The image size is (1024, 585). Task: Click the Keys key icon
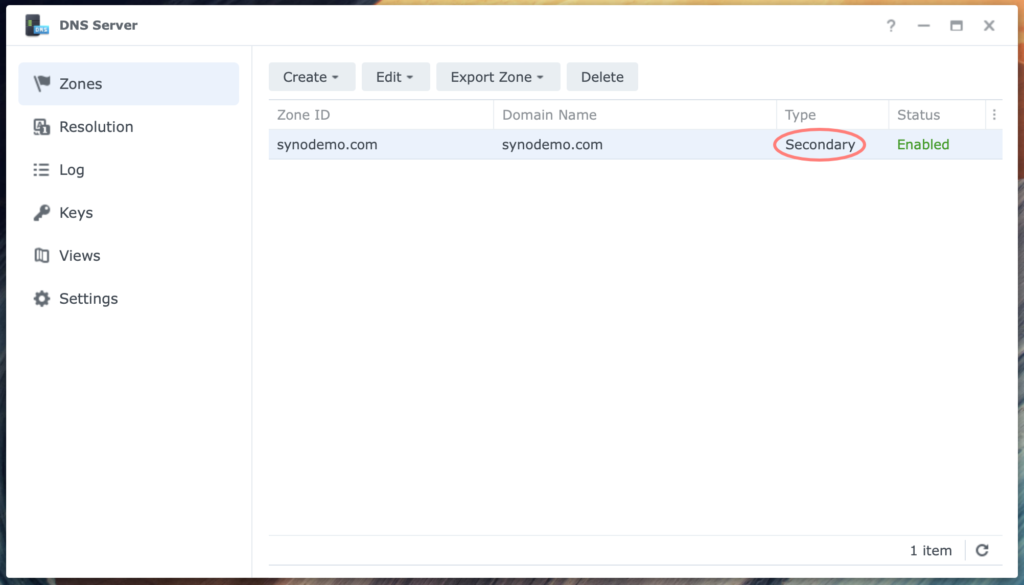[42, 212]
